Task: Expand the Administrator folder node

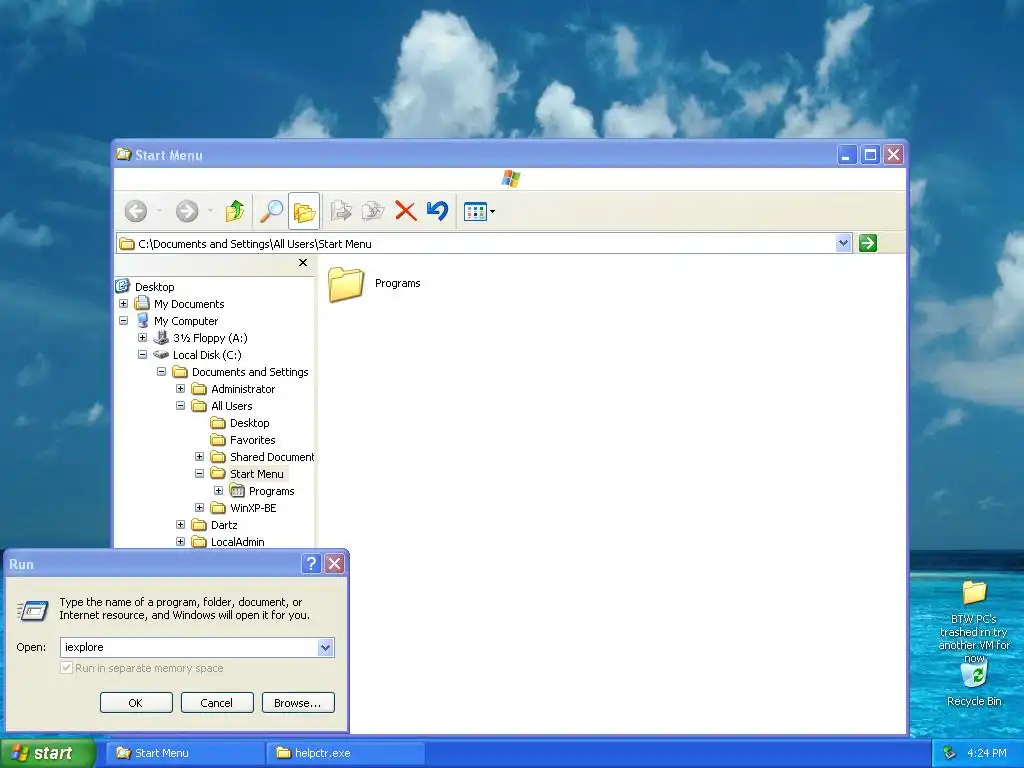Action: (x=180, y=389)
